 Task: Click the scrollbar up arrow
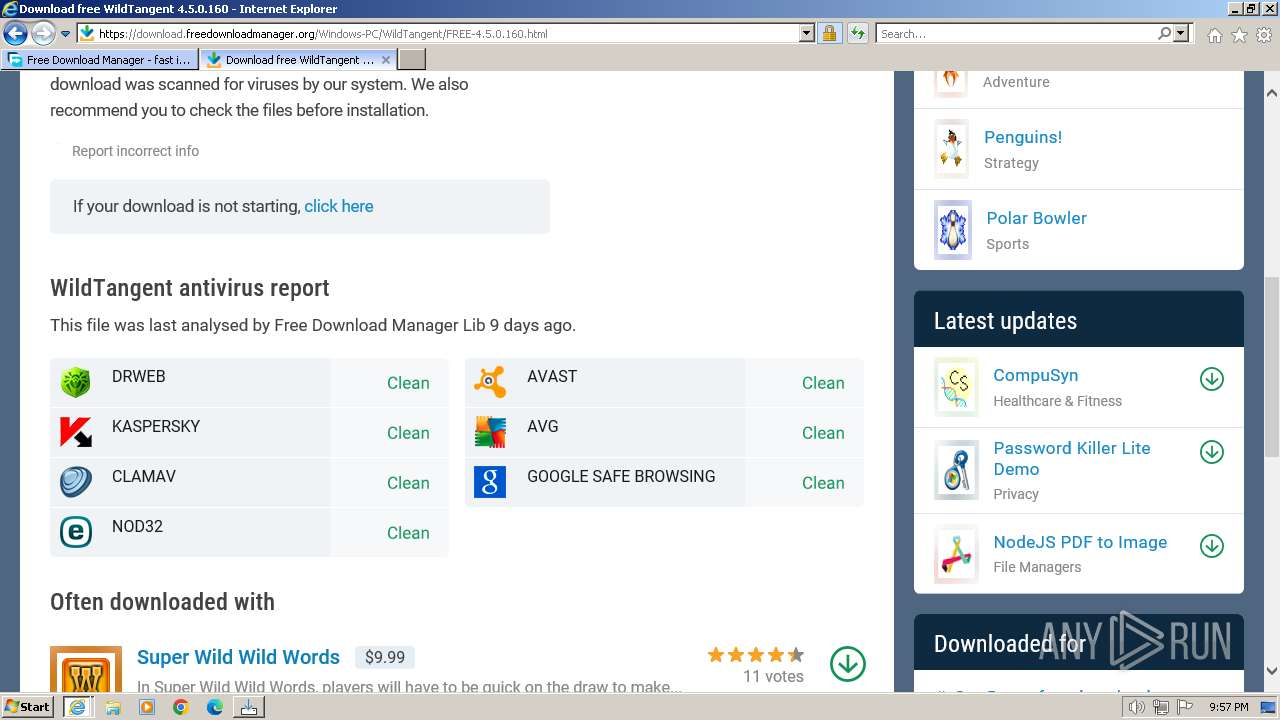pyautogui.click(x=1271, y=93)
